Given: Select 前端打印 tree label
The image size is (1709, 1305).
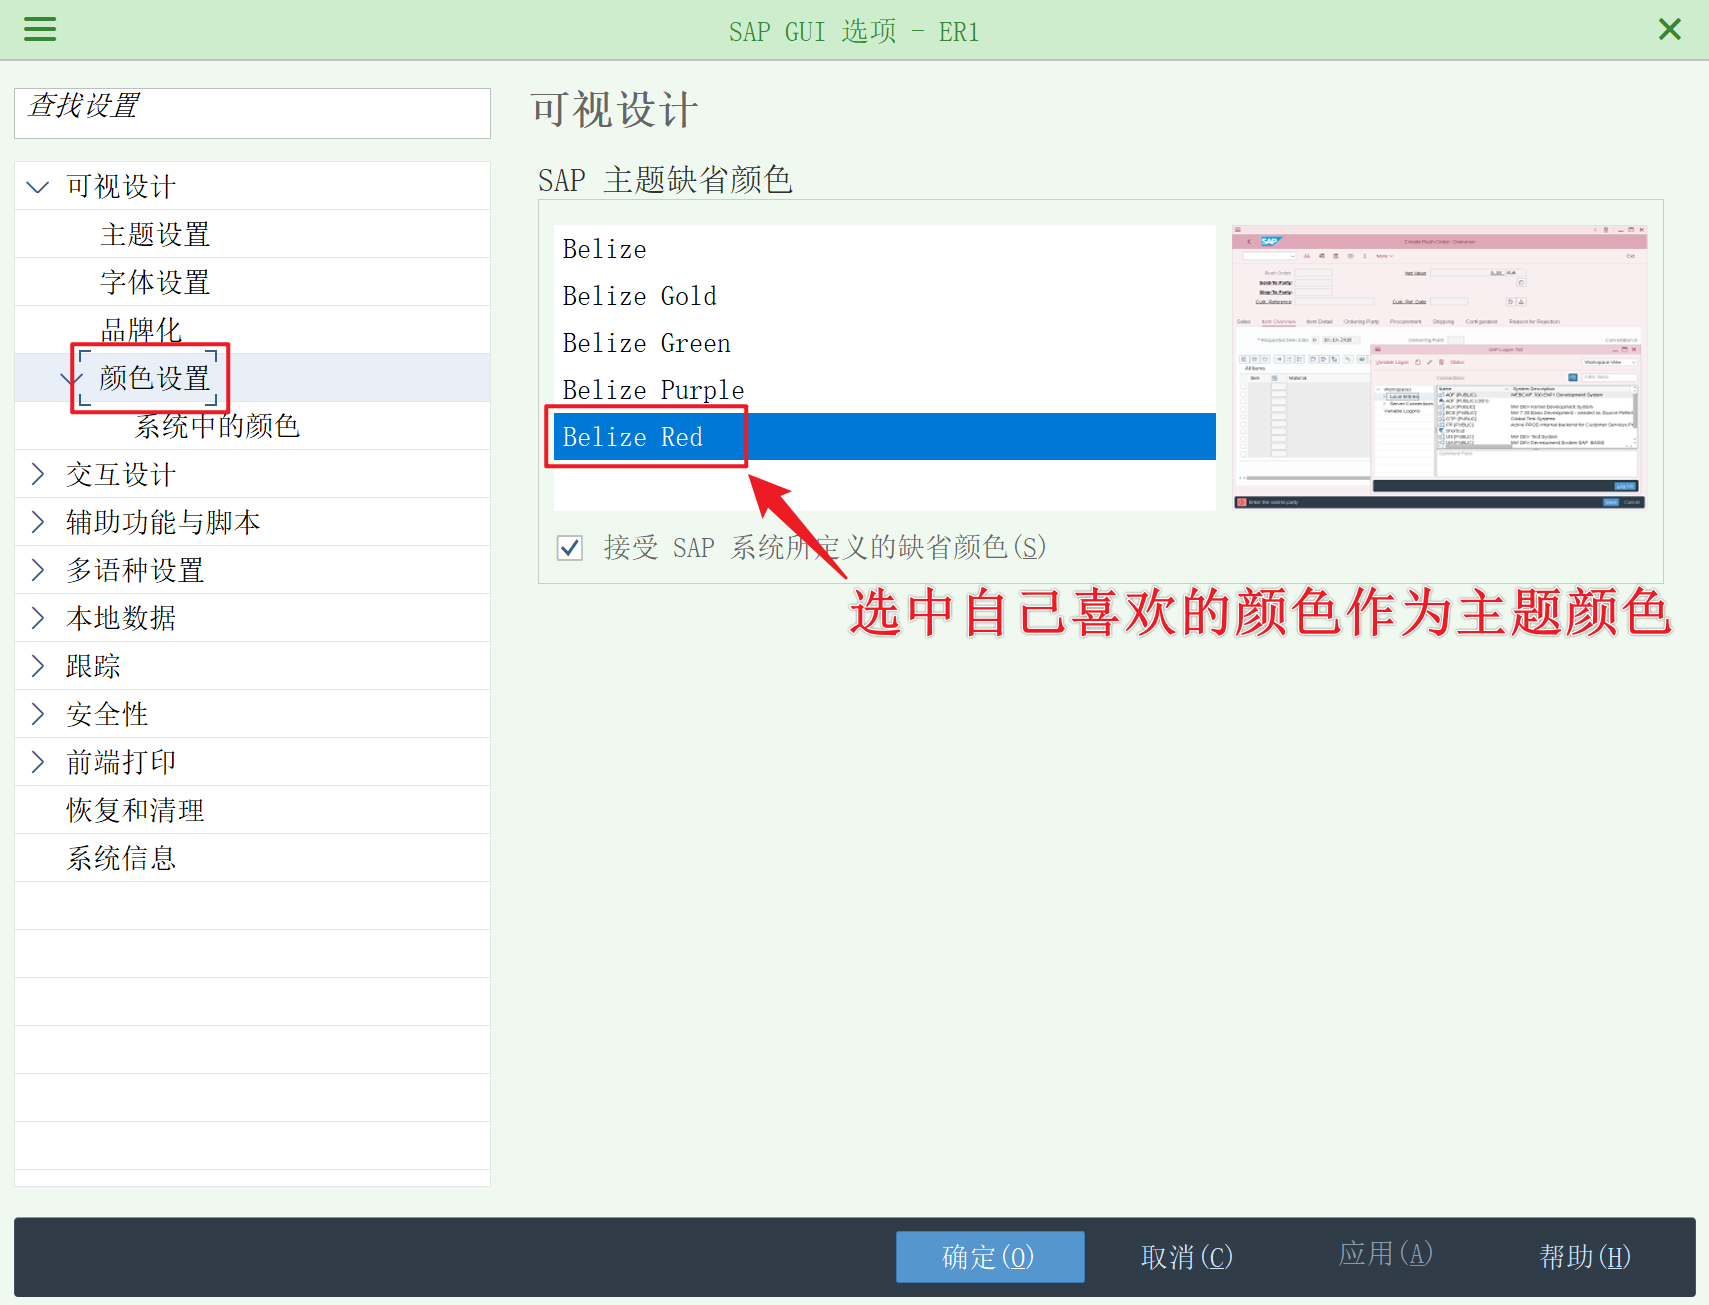Looking at the screenshot, I should click(121, 762).
